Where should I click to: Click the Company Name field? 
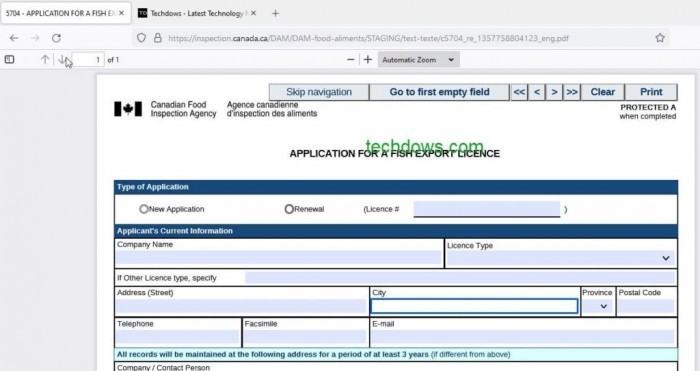pyautogui.click(x=279, y=258)
